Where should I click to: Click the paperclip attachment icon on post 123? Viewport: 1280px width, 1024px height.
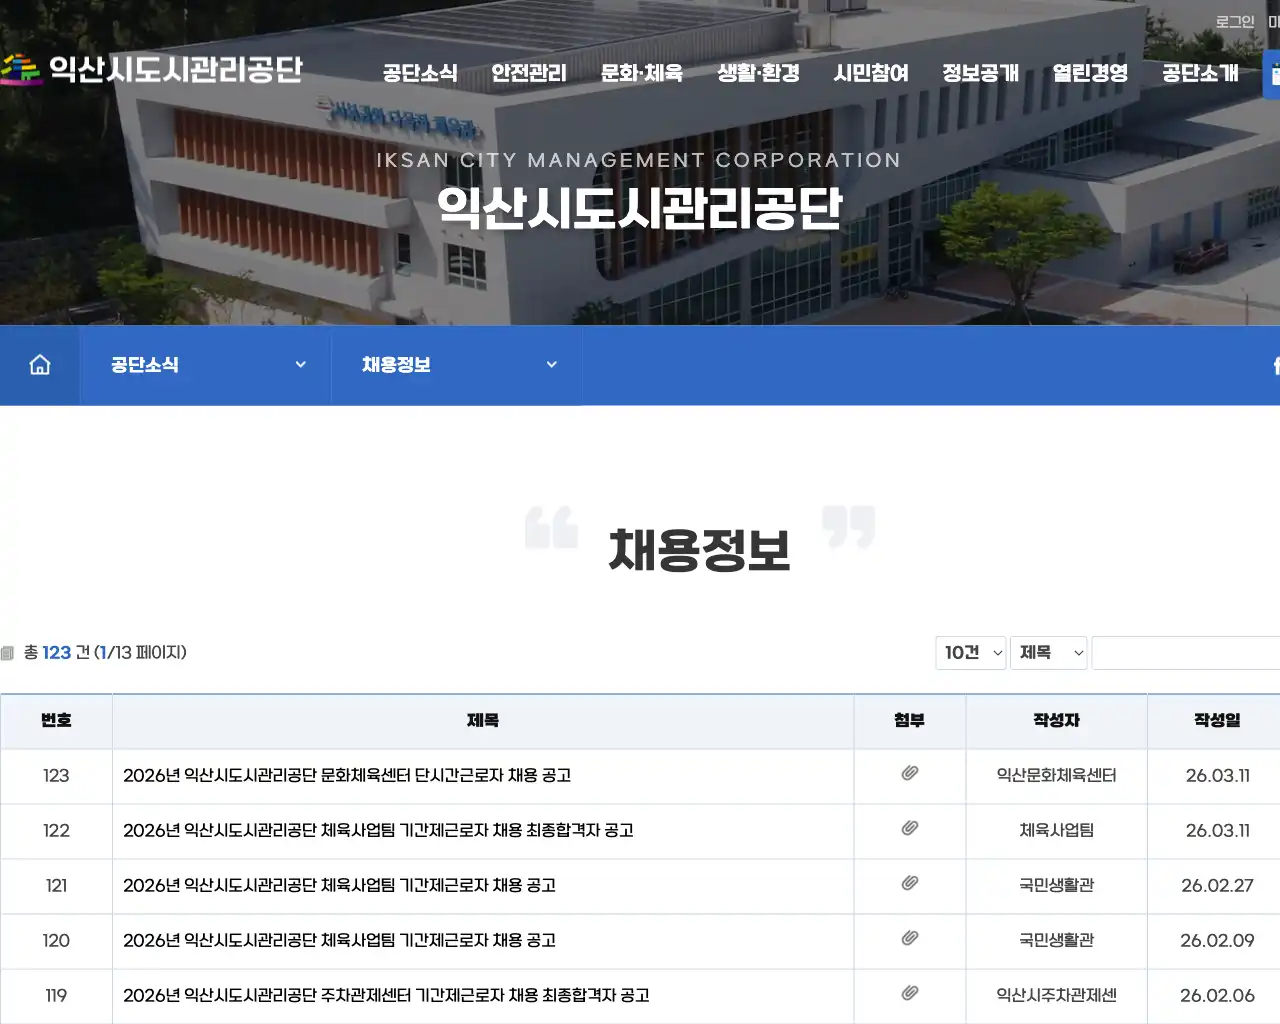[x=909, y=775]
